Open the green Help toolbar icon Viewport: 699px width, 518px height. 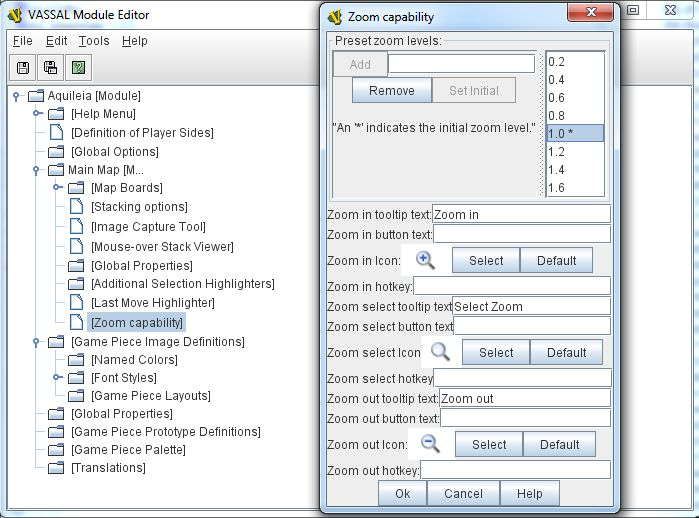pyautogui.click(x=78, y=68)
